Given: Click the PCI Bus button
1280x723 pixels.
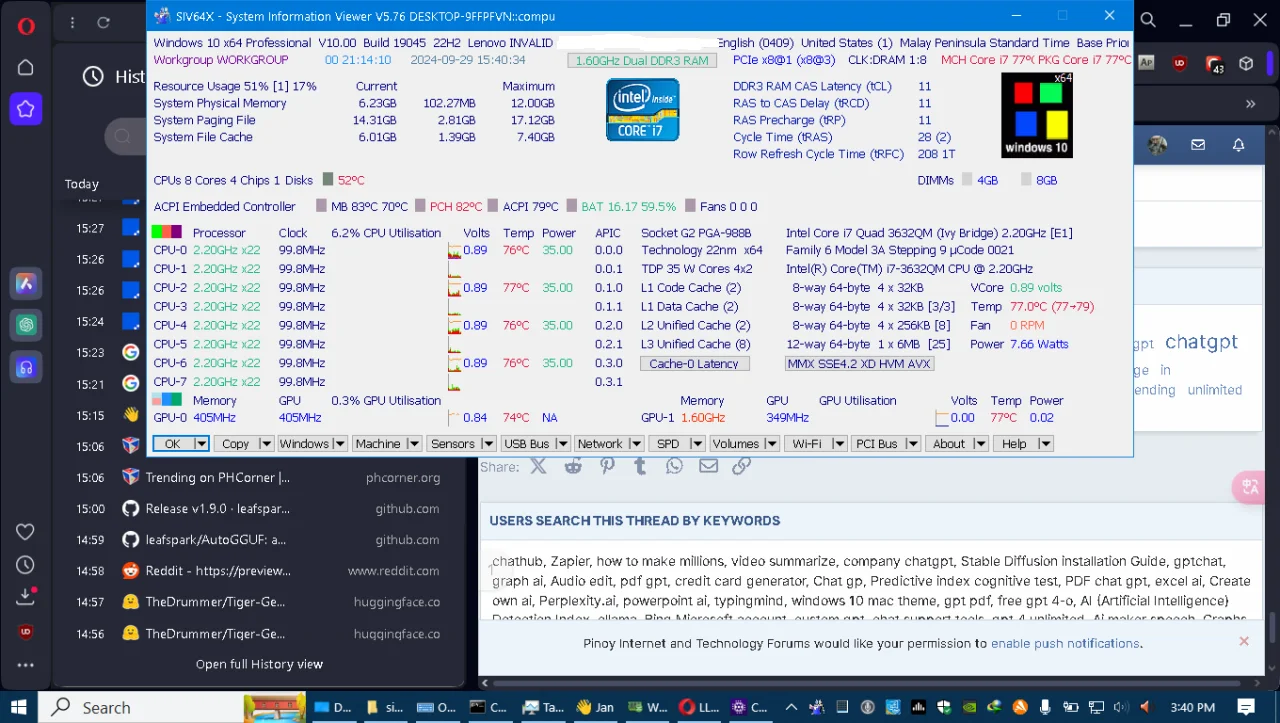Looking at the screenshot, I should coord(876,444).
